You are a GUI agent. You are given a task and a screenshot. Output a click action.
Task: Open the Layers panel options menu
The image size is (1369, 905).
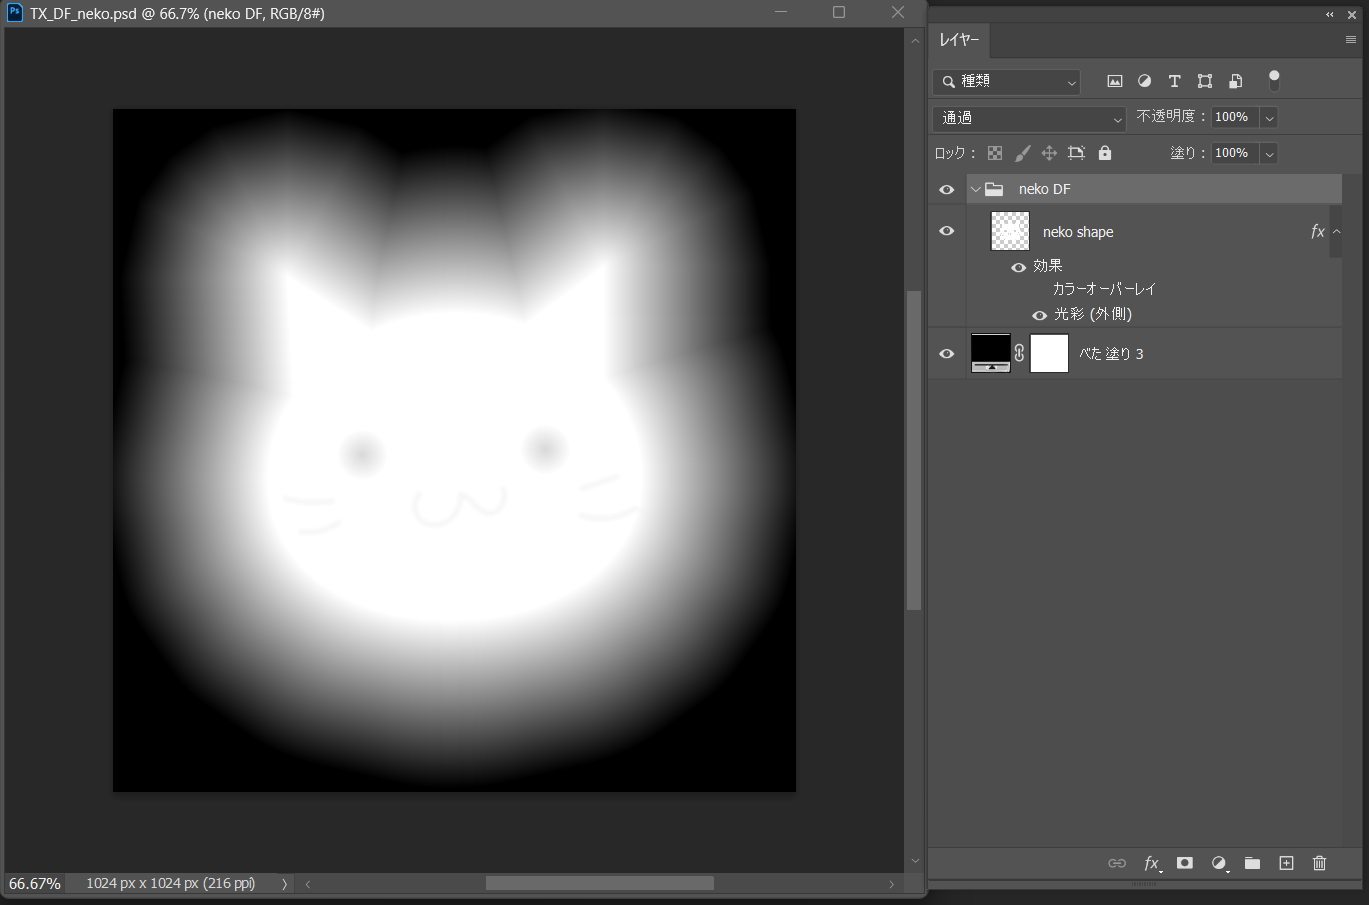tap(1350, 40)
